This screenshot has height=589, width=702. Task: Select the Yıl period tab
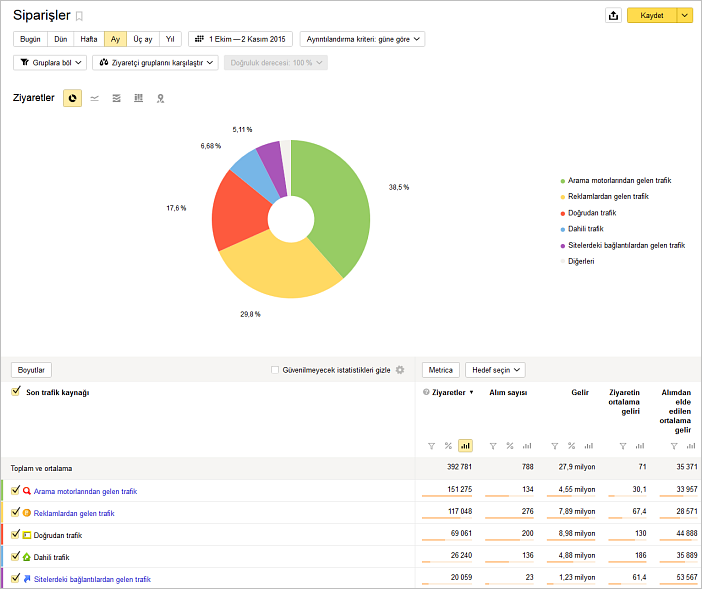point(170,39)
